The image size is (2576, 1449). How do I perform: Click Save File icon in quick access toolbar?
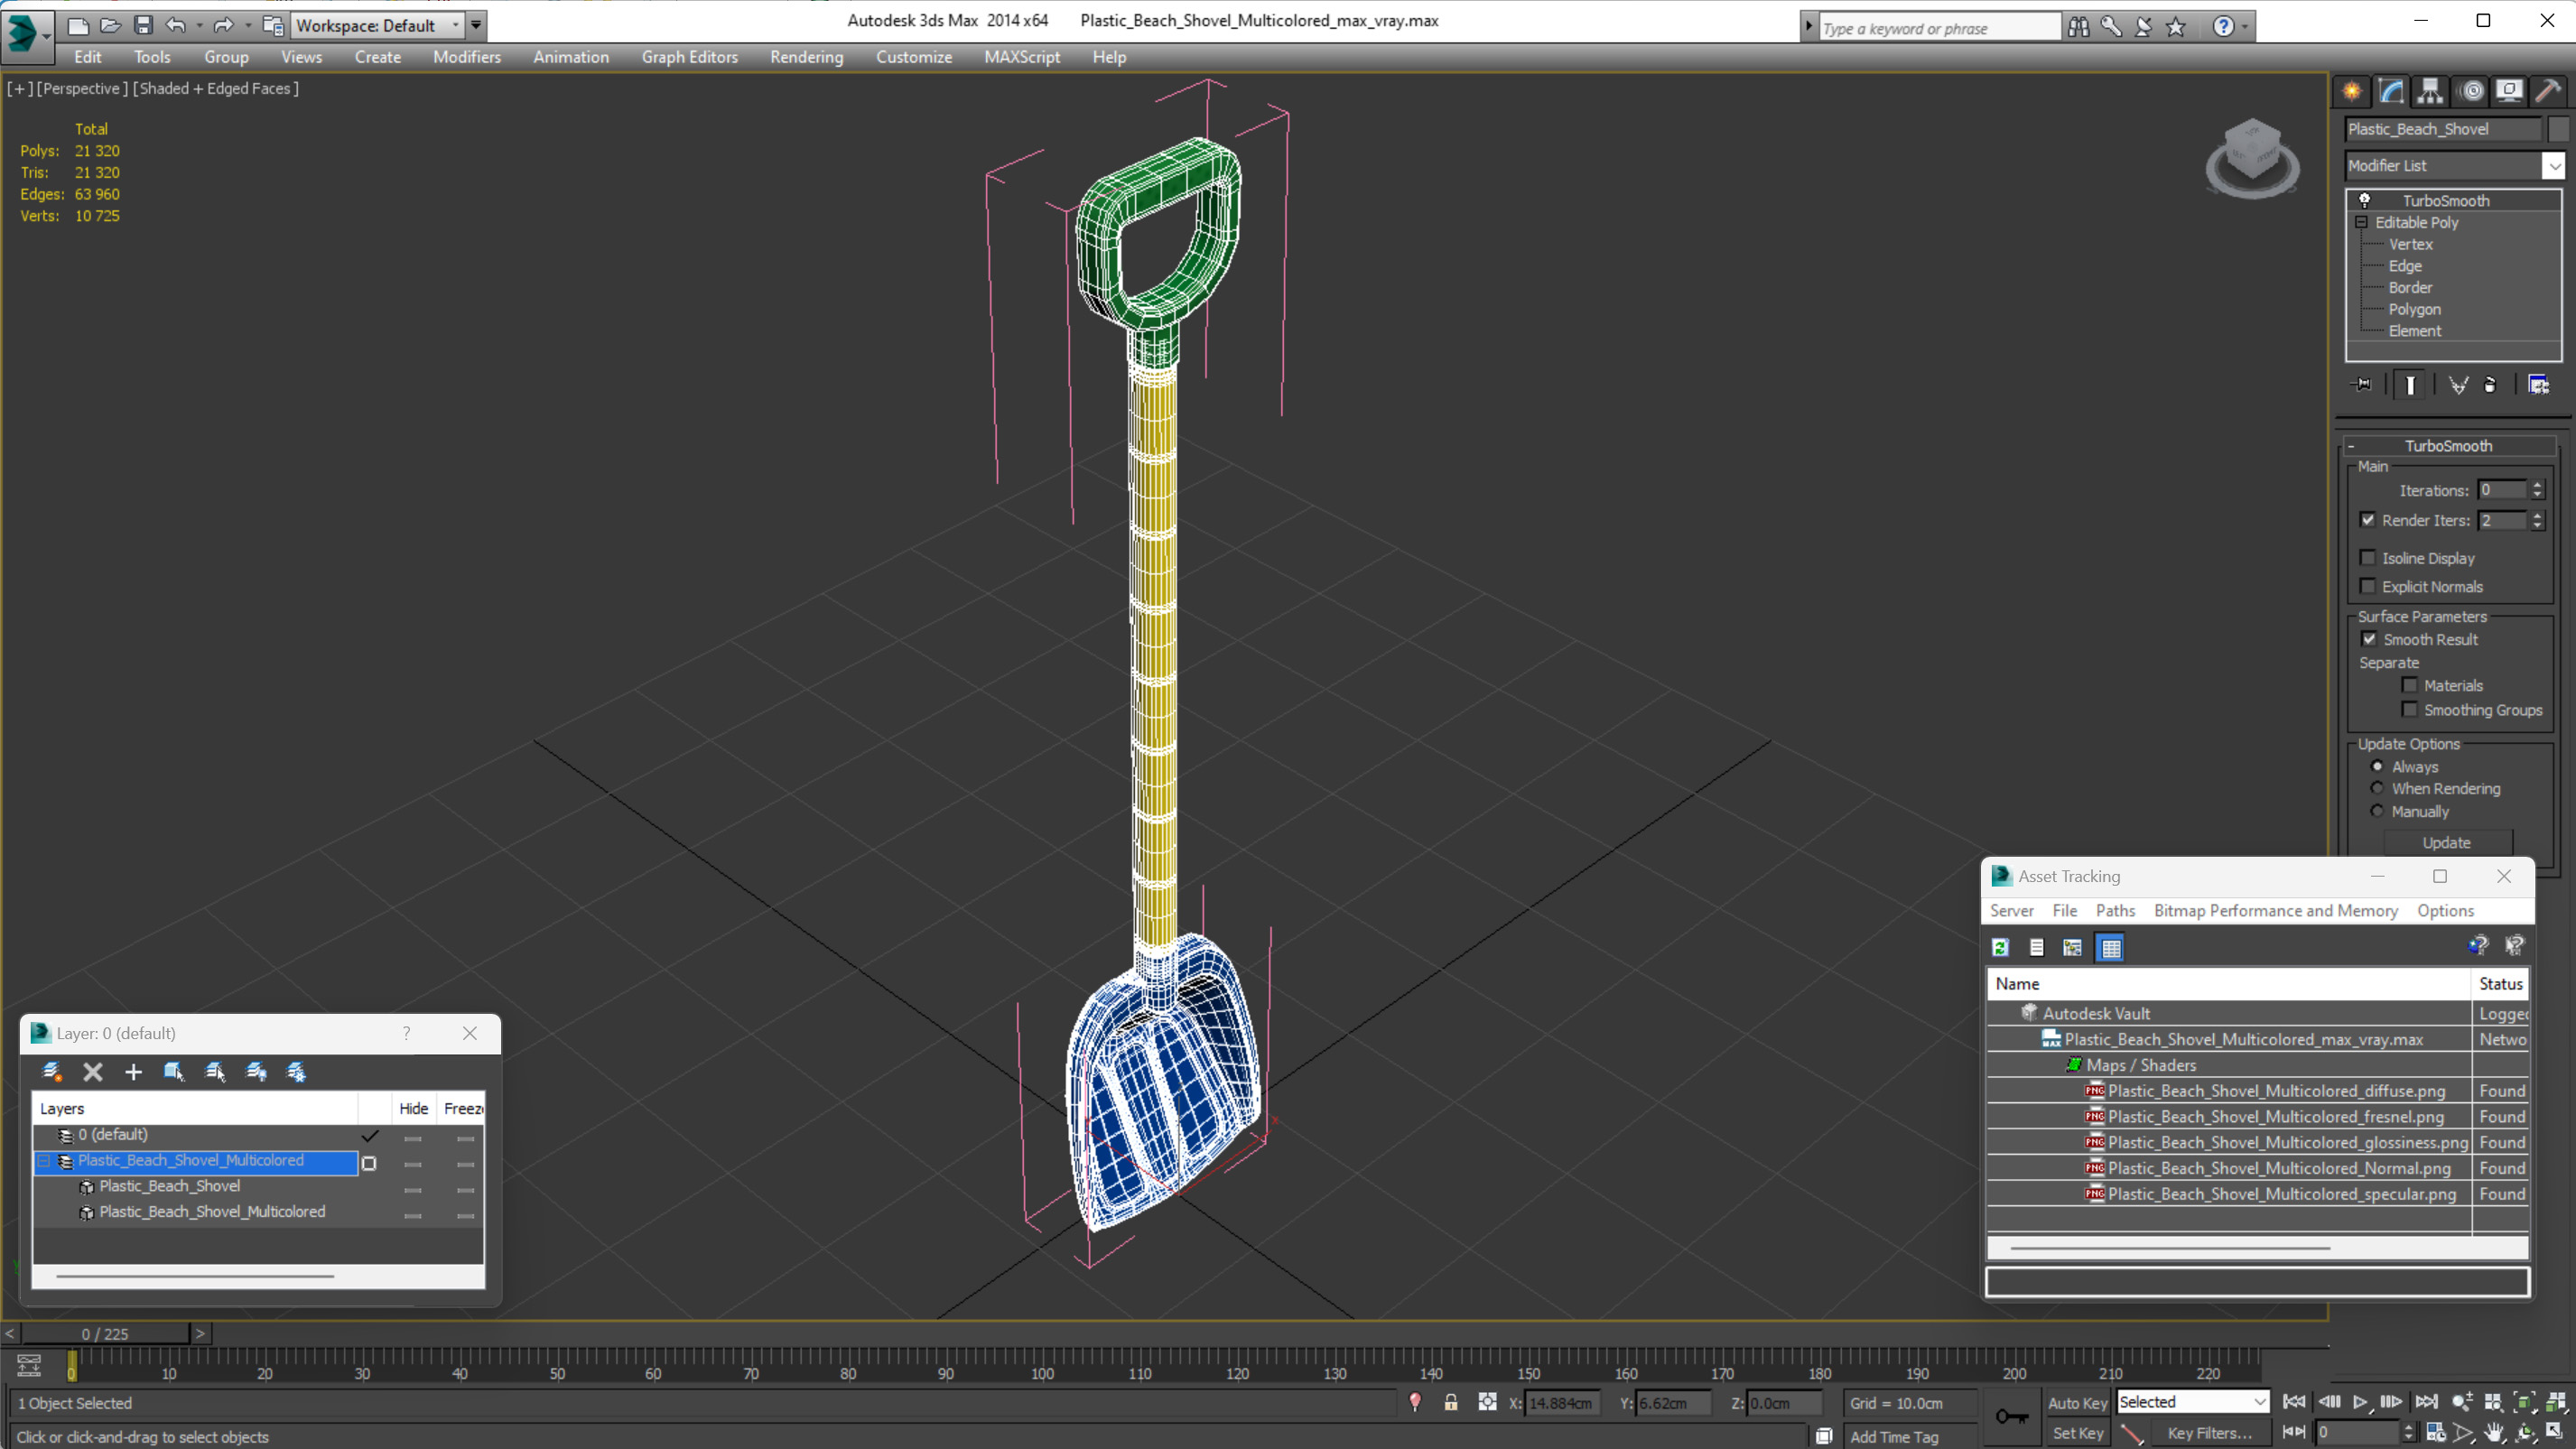(x=143, y=25)
